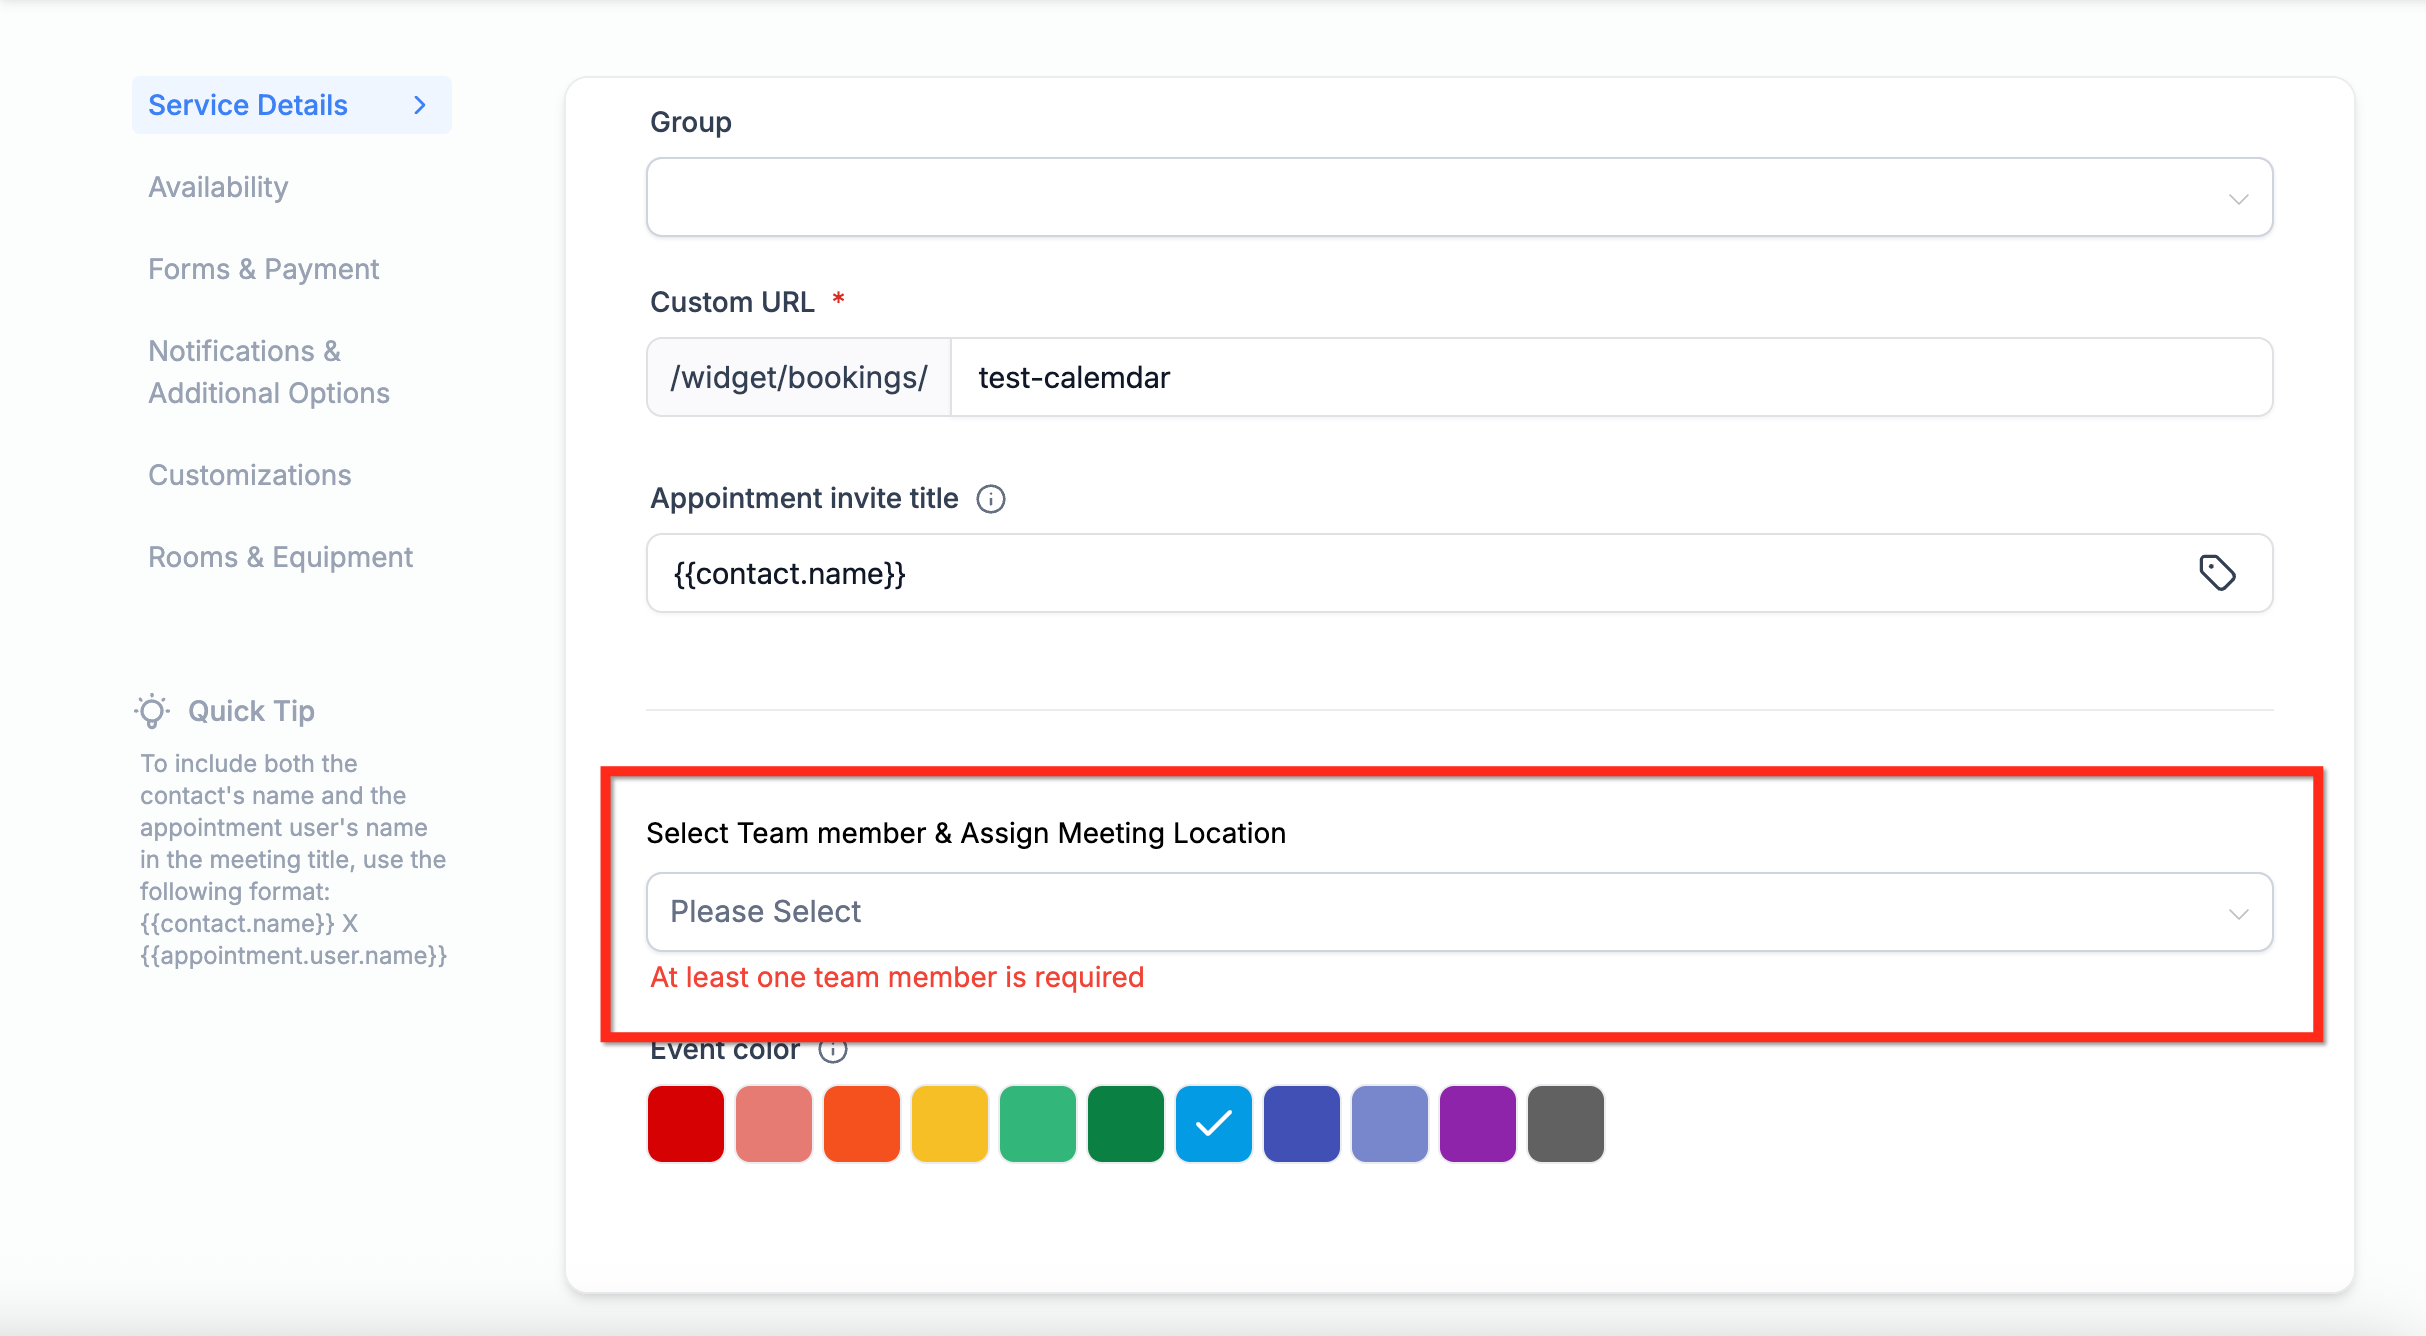Switch to the Availability section

tap(218, 187)
